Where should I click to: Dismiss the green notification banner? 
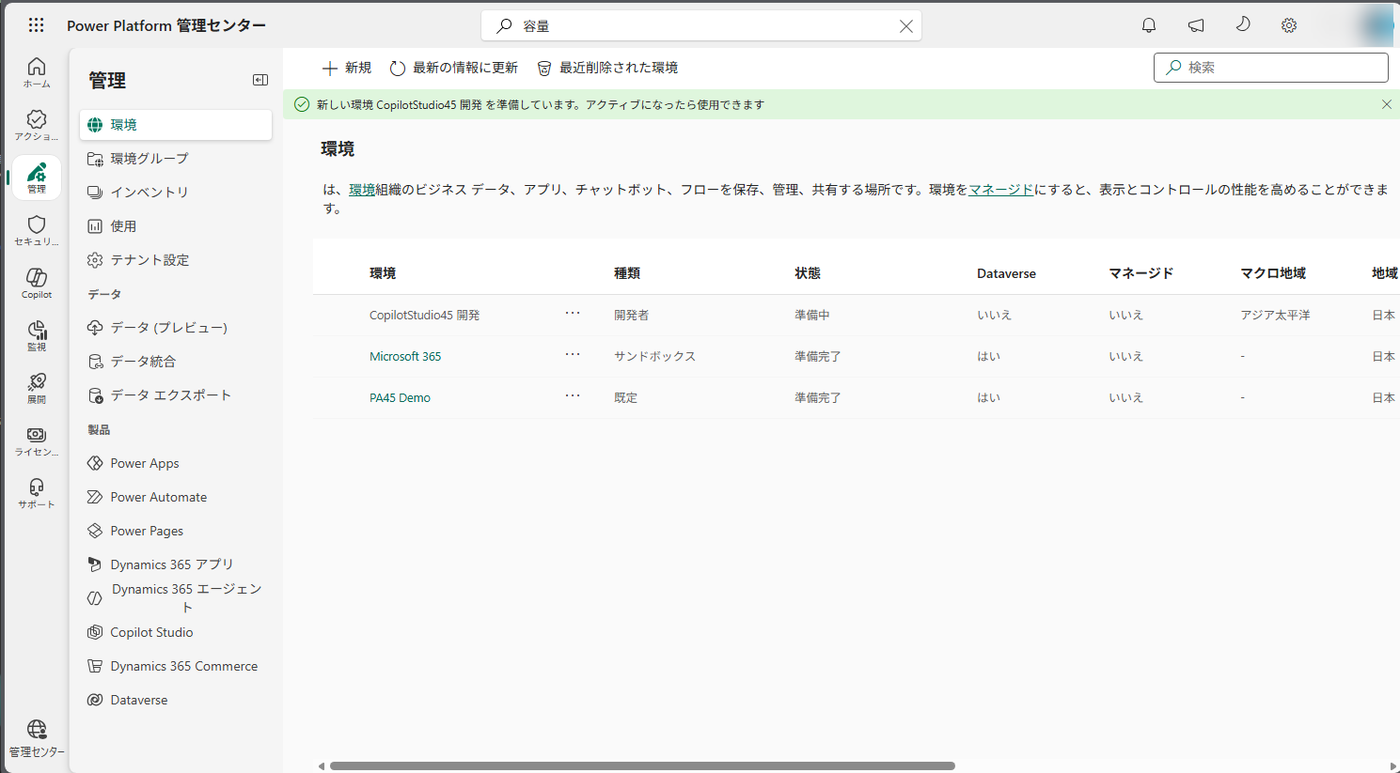[x=1386, y=104]
